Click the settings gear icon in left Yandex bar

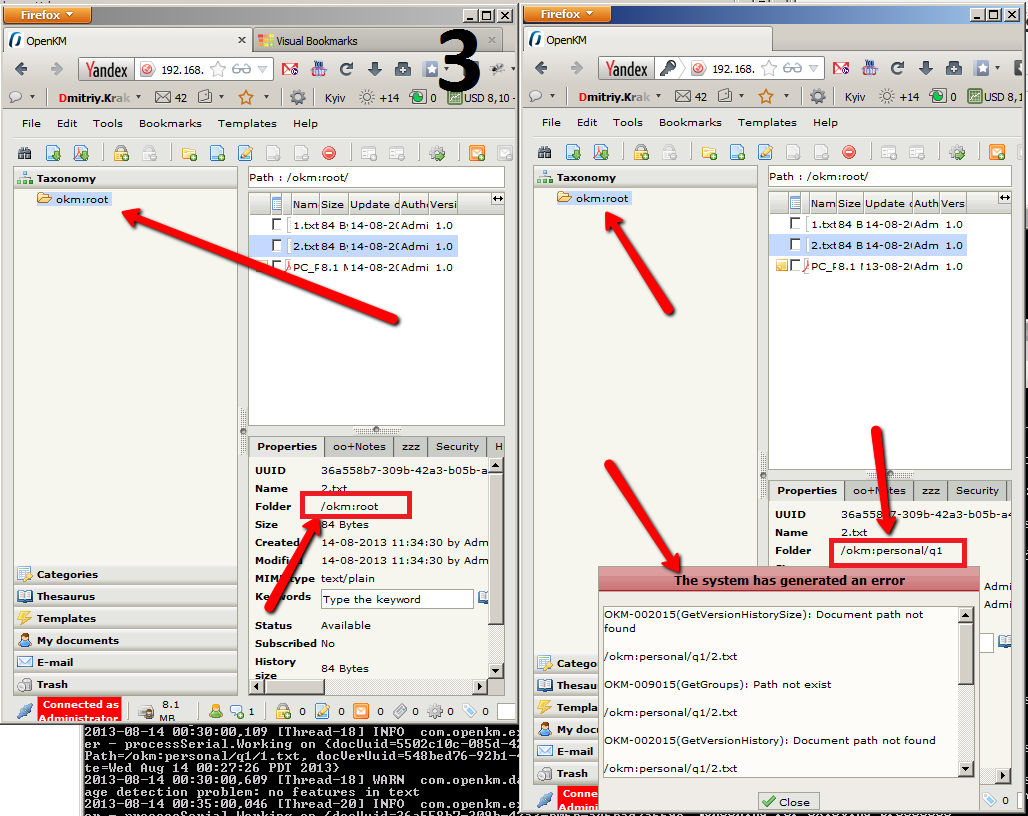[298, 97]
